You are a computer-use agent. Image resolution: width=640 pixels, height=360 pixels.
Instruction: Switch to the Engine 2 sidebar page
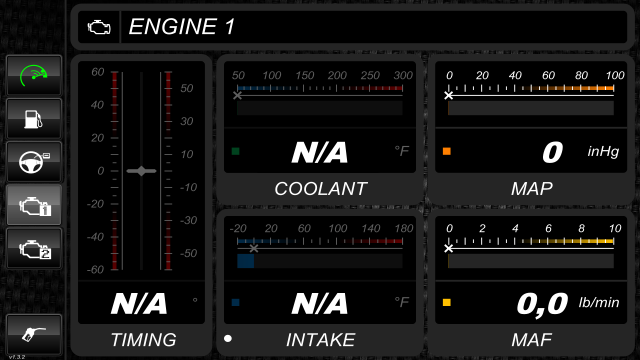click(34, 248)
